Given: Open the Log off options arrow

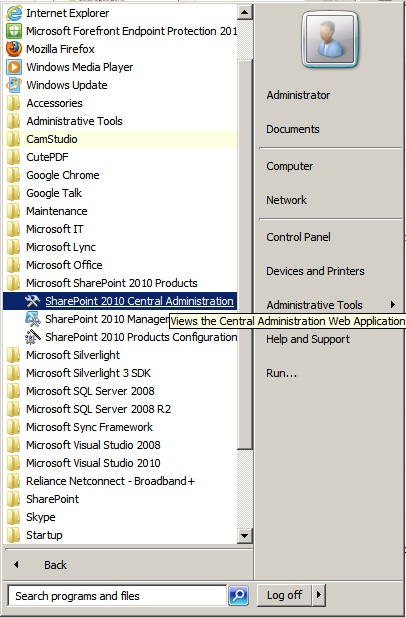Looking at the screenshot, I should pyautogui.click(x=319, y=595).
